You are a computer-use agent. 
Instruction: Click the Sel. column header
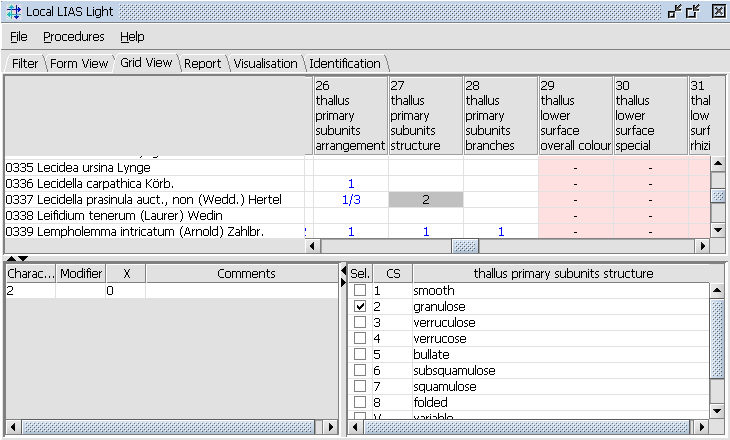pos(360,273)
